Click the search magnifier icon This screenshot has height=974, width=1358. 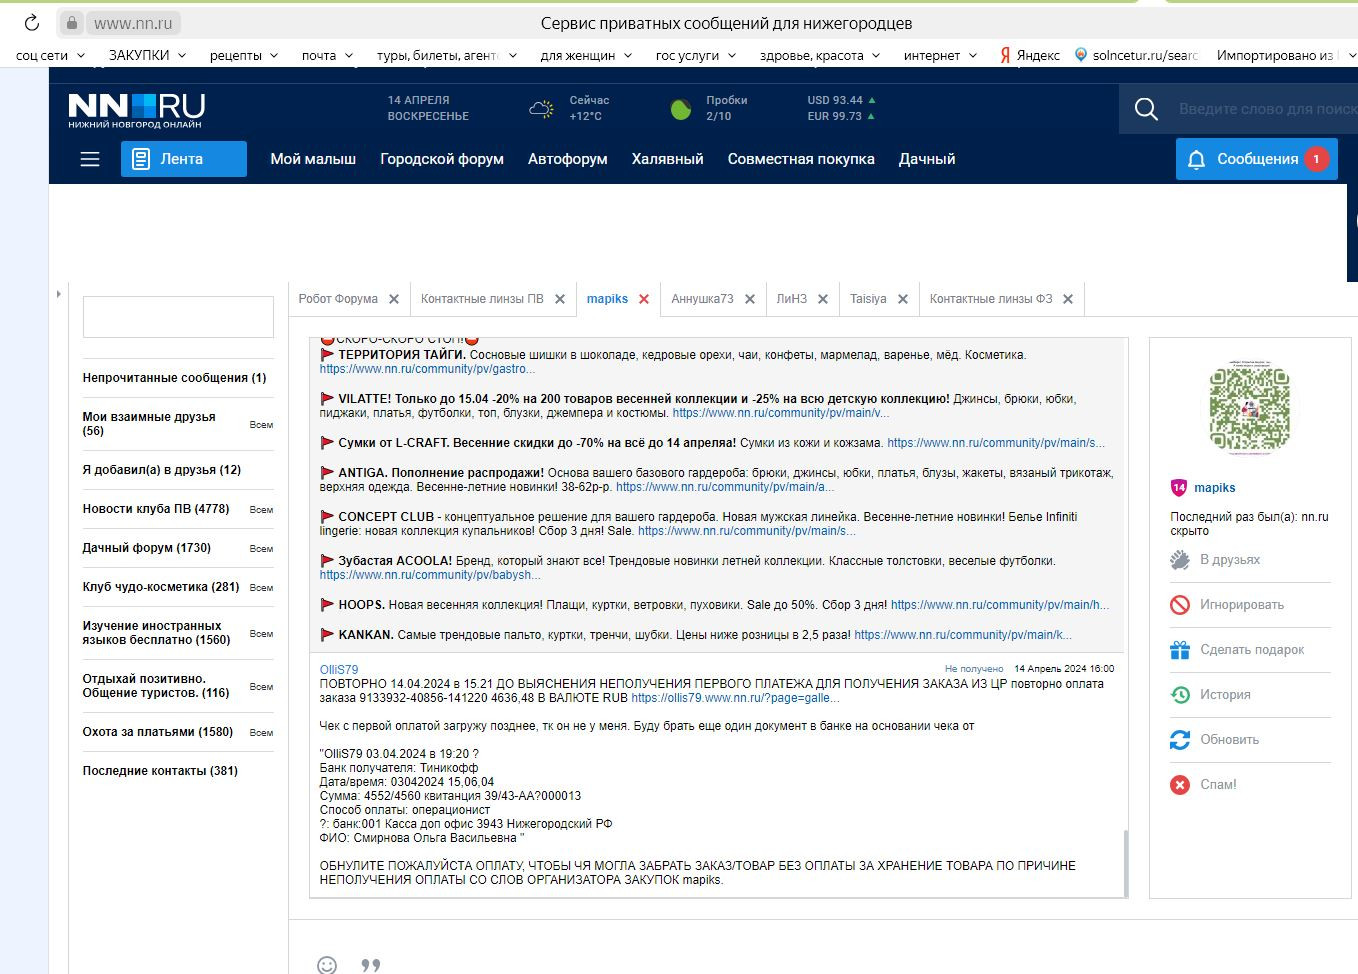click(1146, 109)
